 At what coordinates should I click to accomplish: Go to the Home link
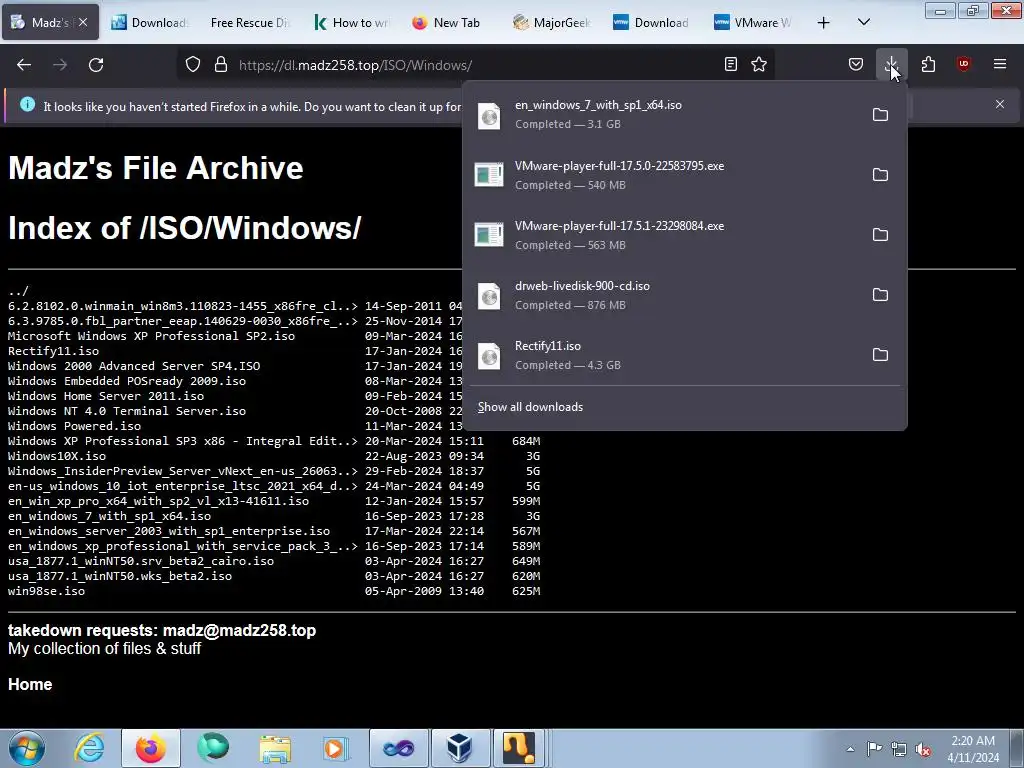30,684
